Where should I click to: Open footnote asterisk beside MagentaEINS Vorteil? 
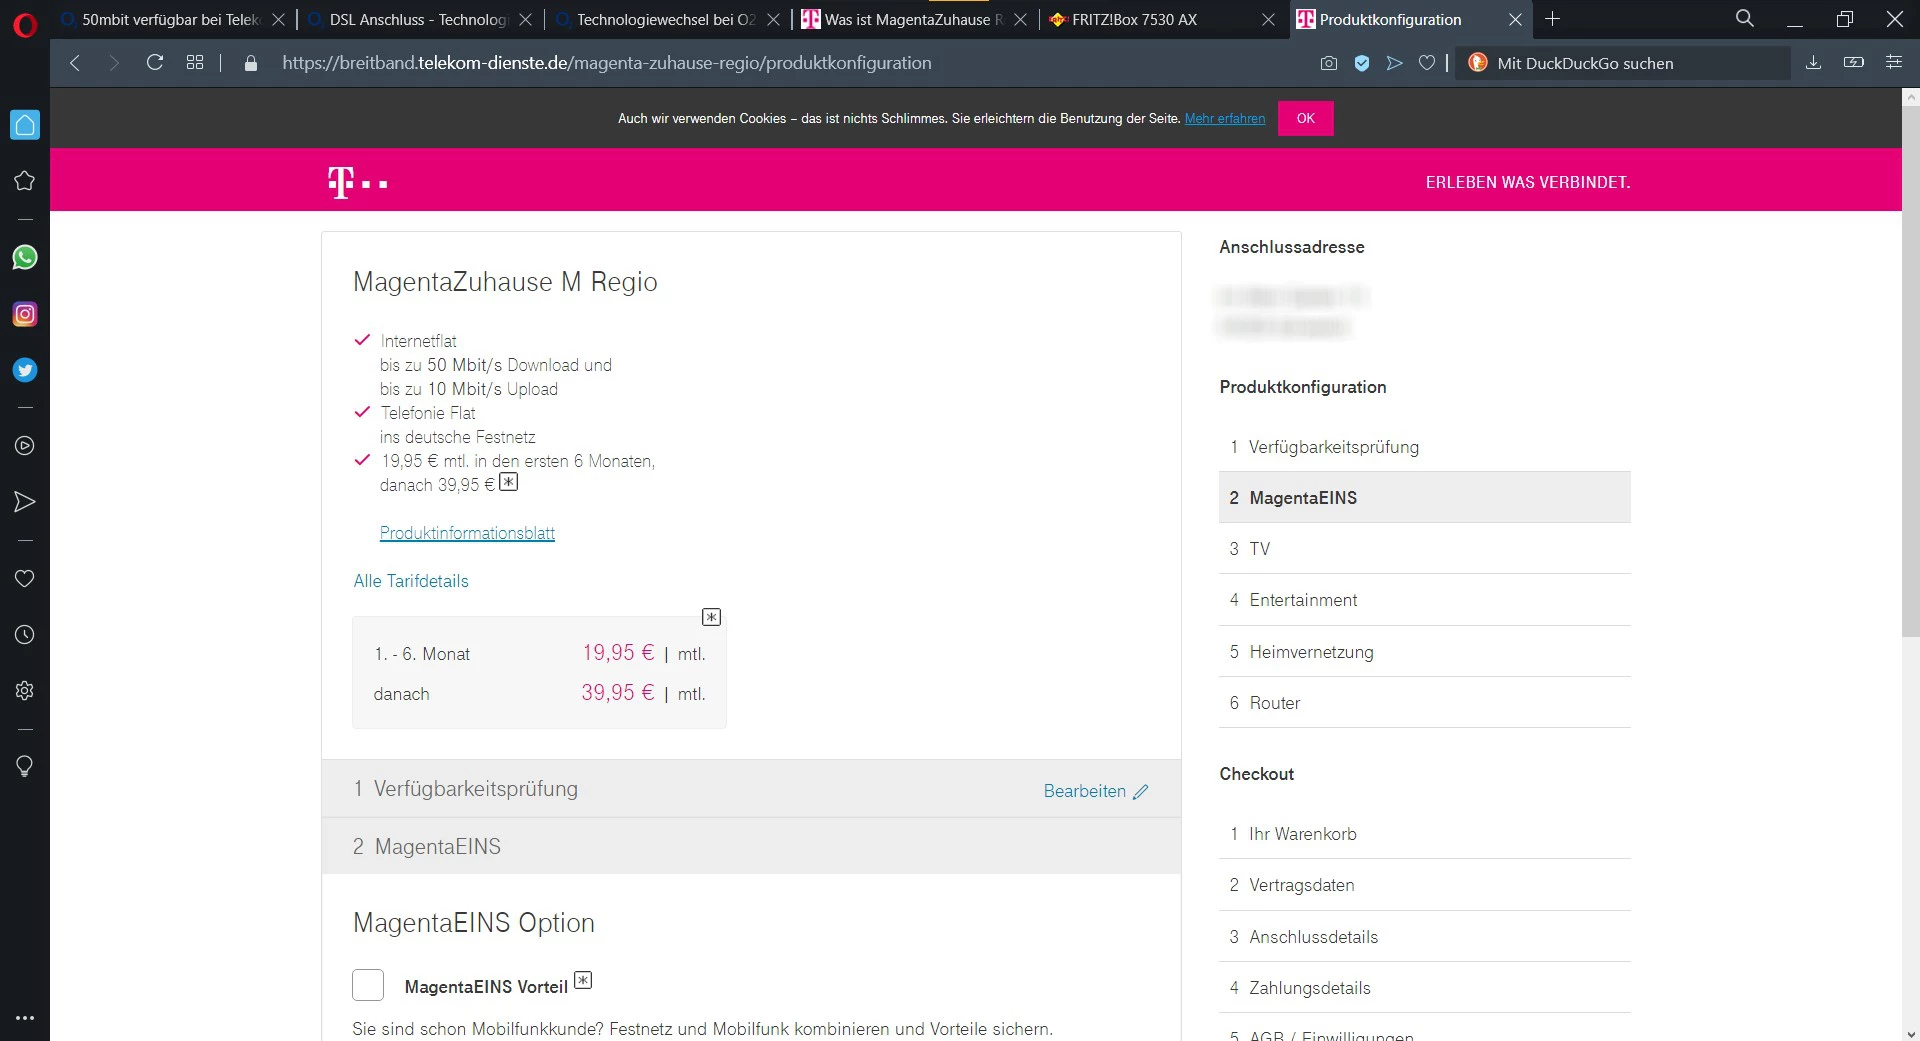click(x=583, y=980)
